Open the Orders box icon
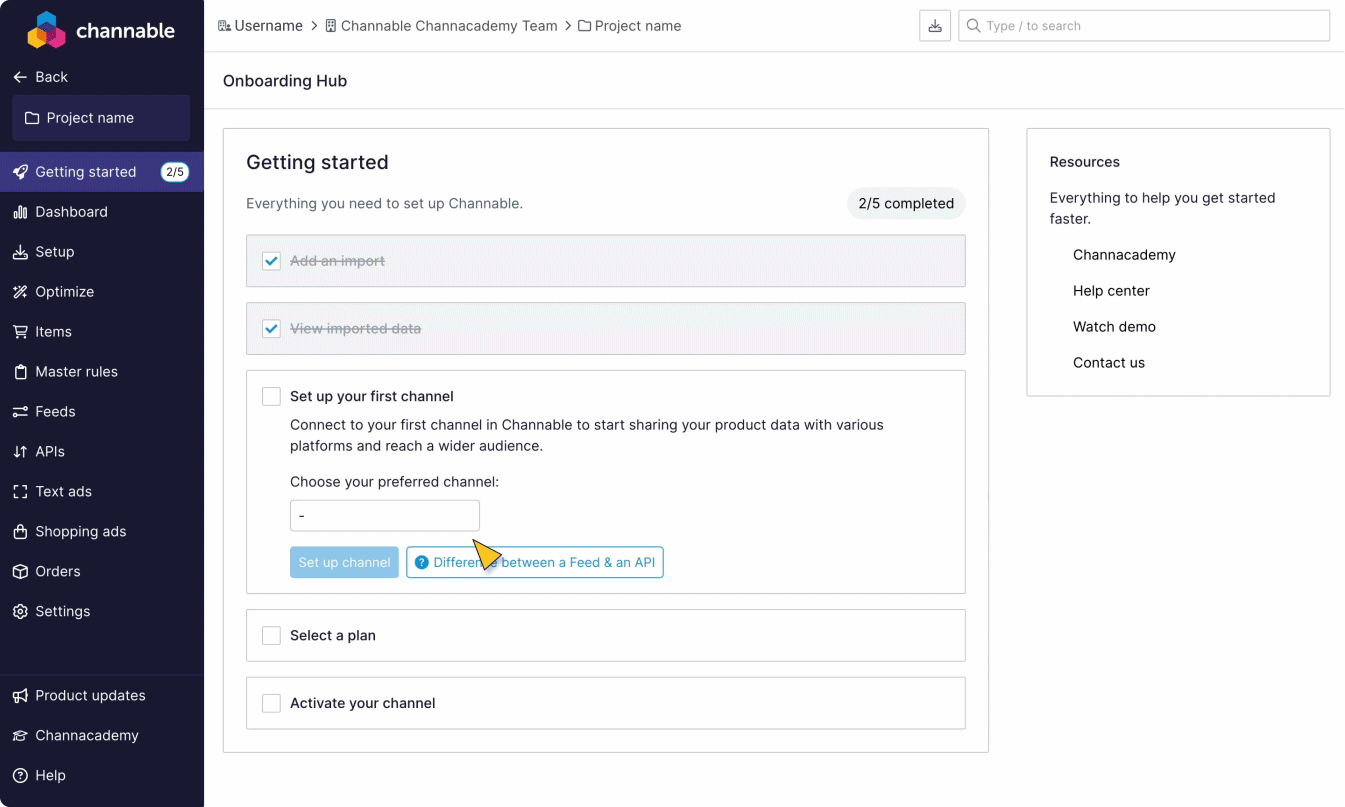This screenshot has width=1345, height=807. [x=20, y=572]
